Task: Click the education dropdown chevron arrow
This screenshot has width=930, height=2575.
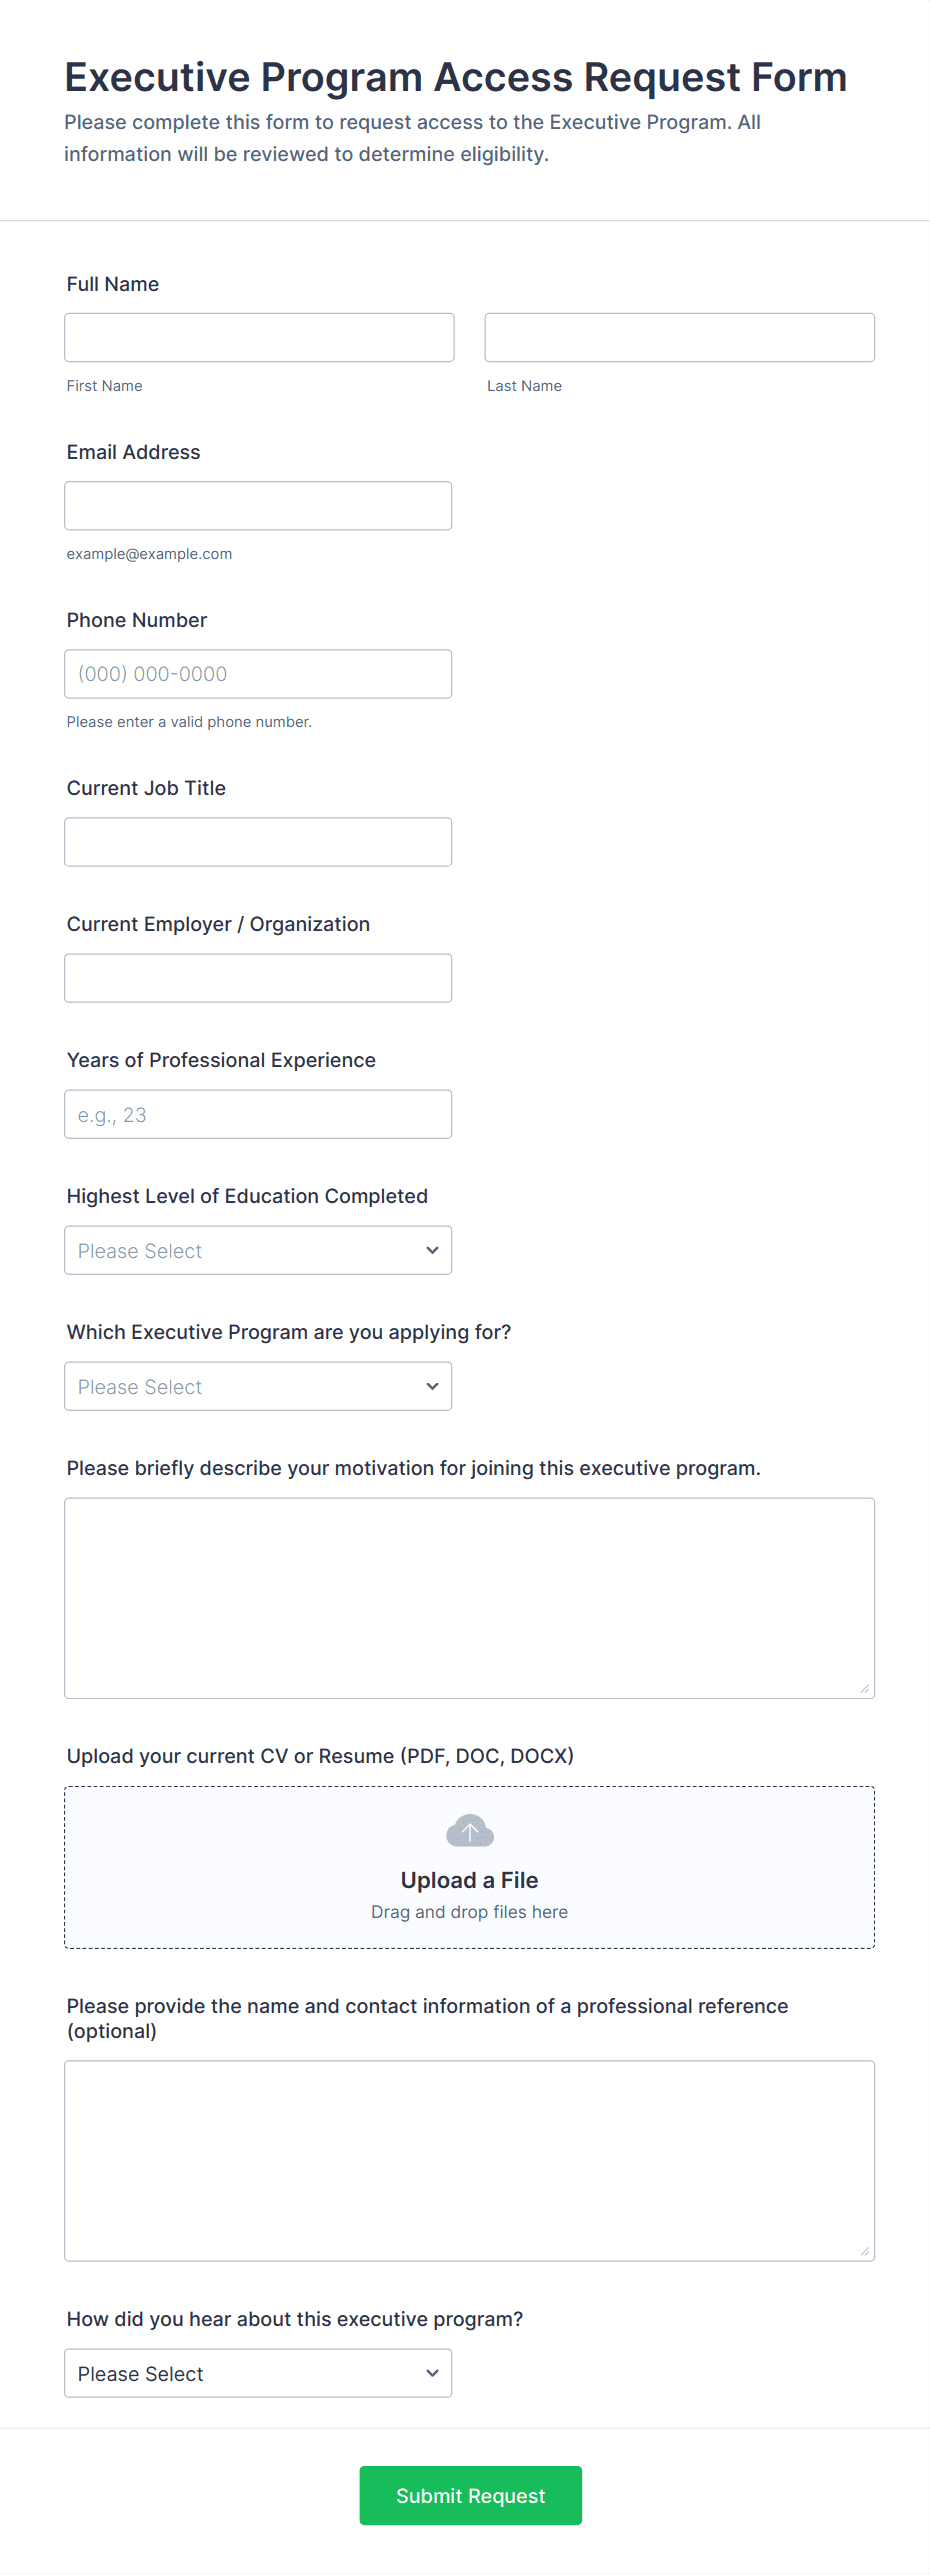Action: 432,1250
